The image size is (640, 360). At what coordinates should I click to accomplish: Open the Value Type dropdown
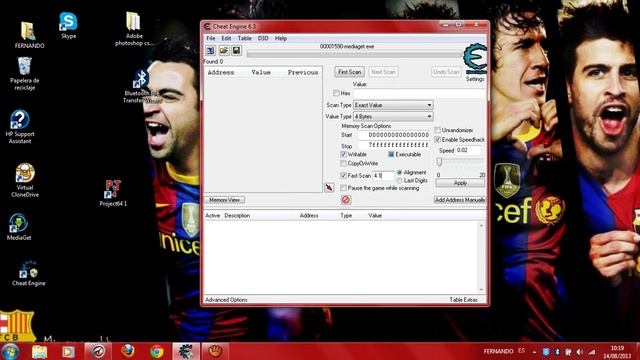click(393, 117)
